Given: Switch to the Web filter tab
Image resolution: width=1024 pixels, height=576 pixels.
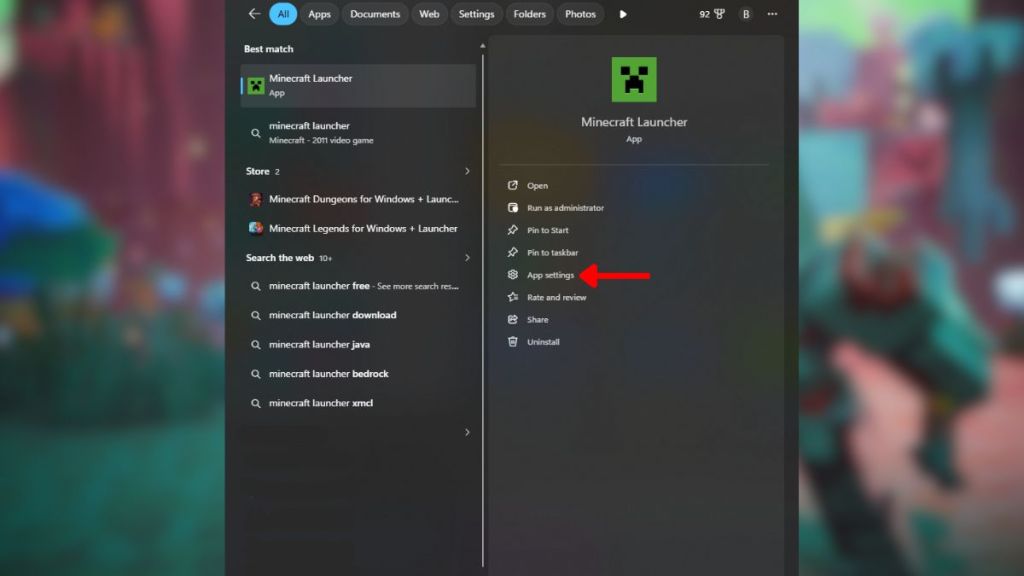Looking at the screenshot, I should pyautogui.click(x=429, y=14).
